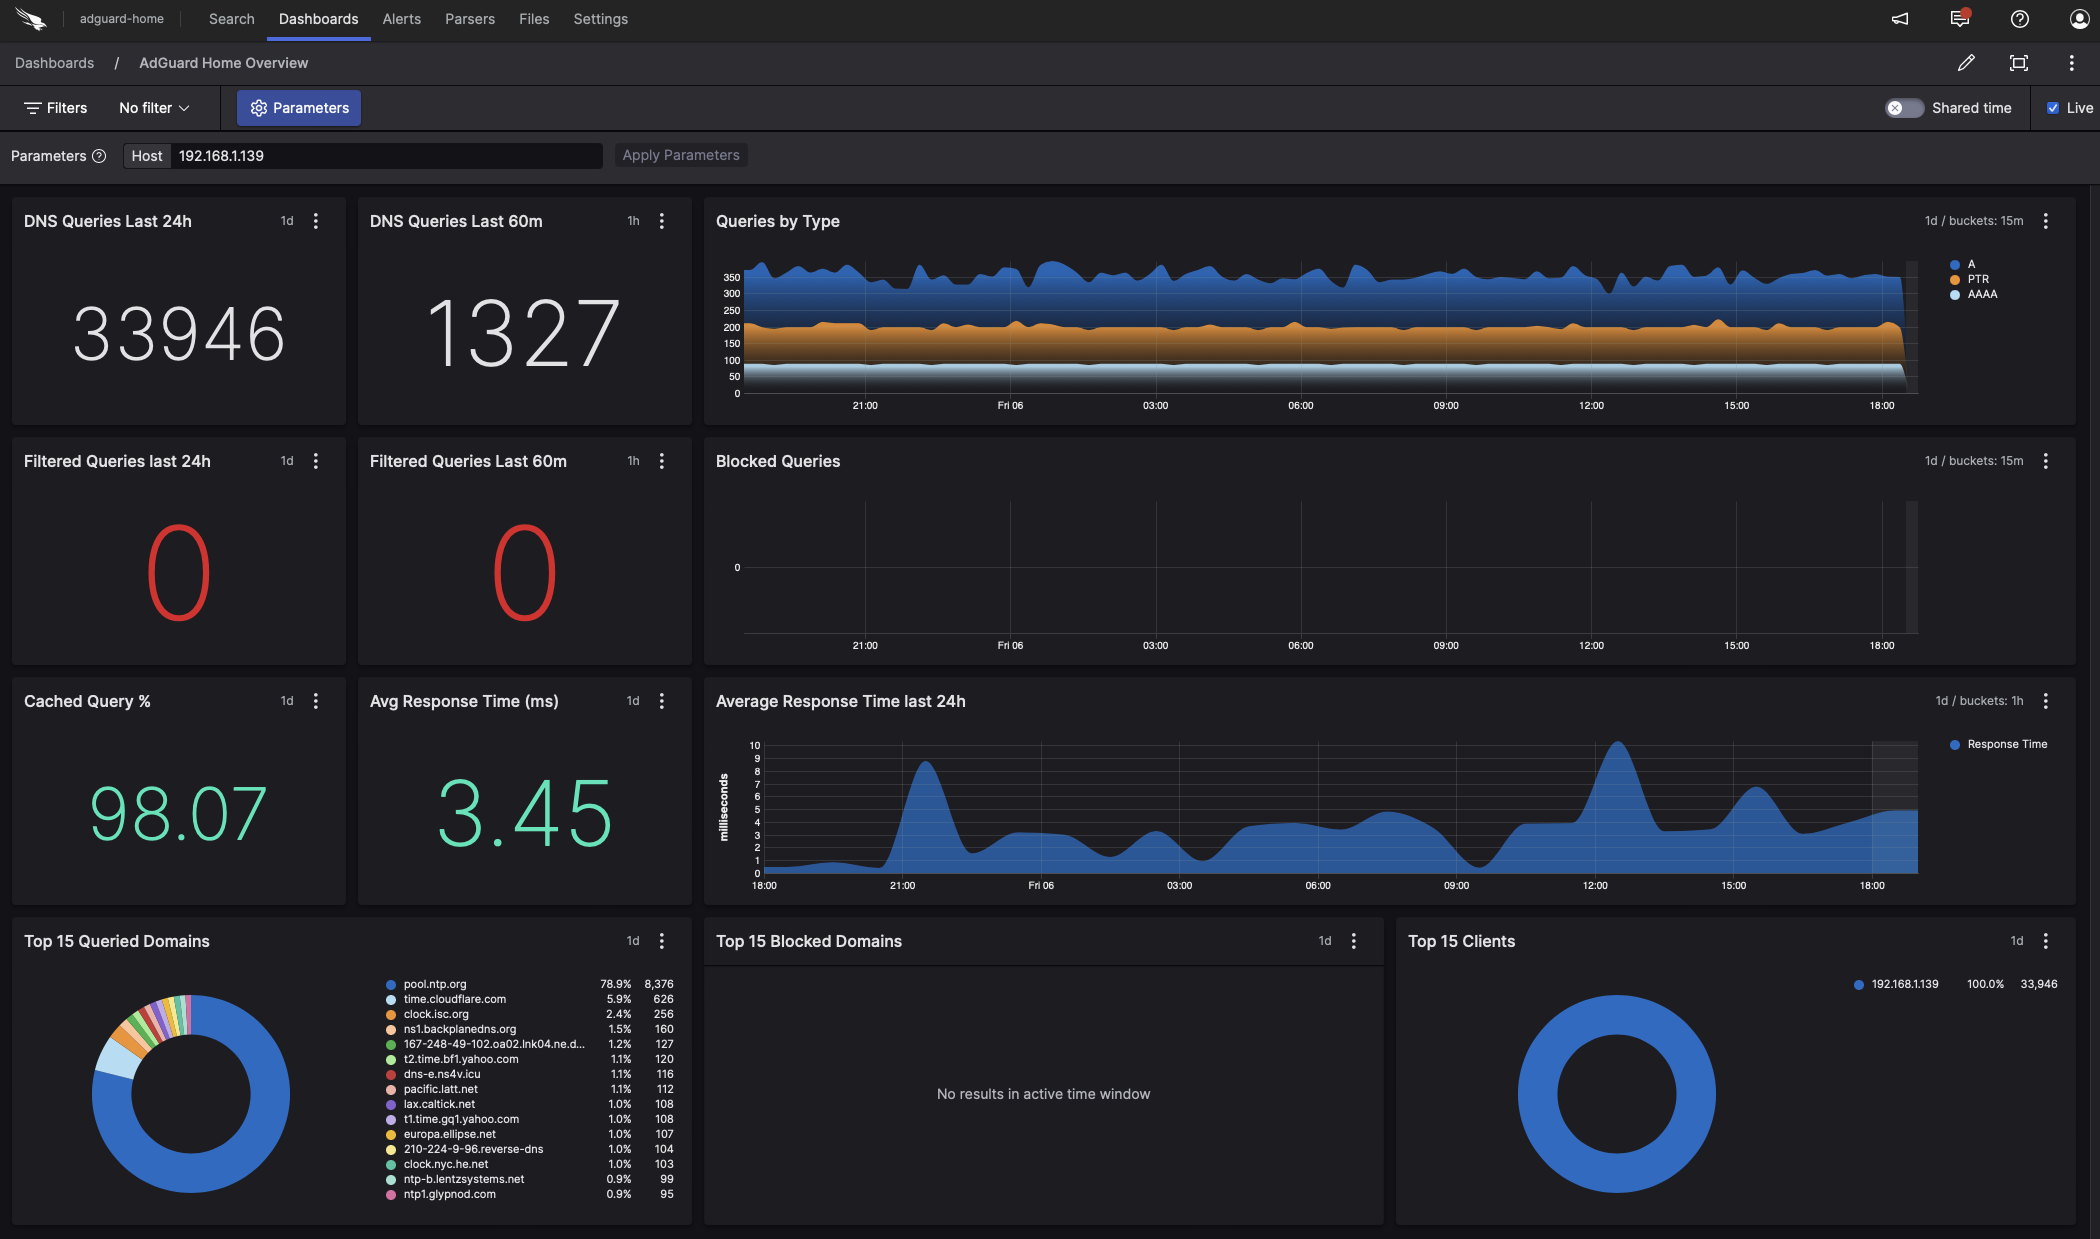2100x1239 pixels.
Task: Click the PTR orange legend swatch
Action: coord(1954,280)
